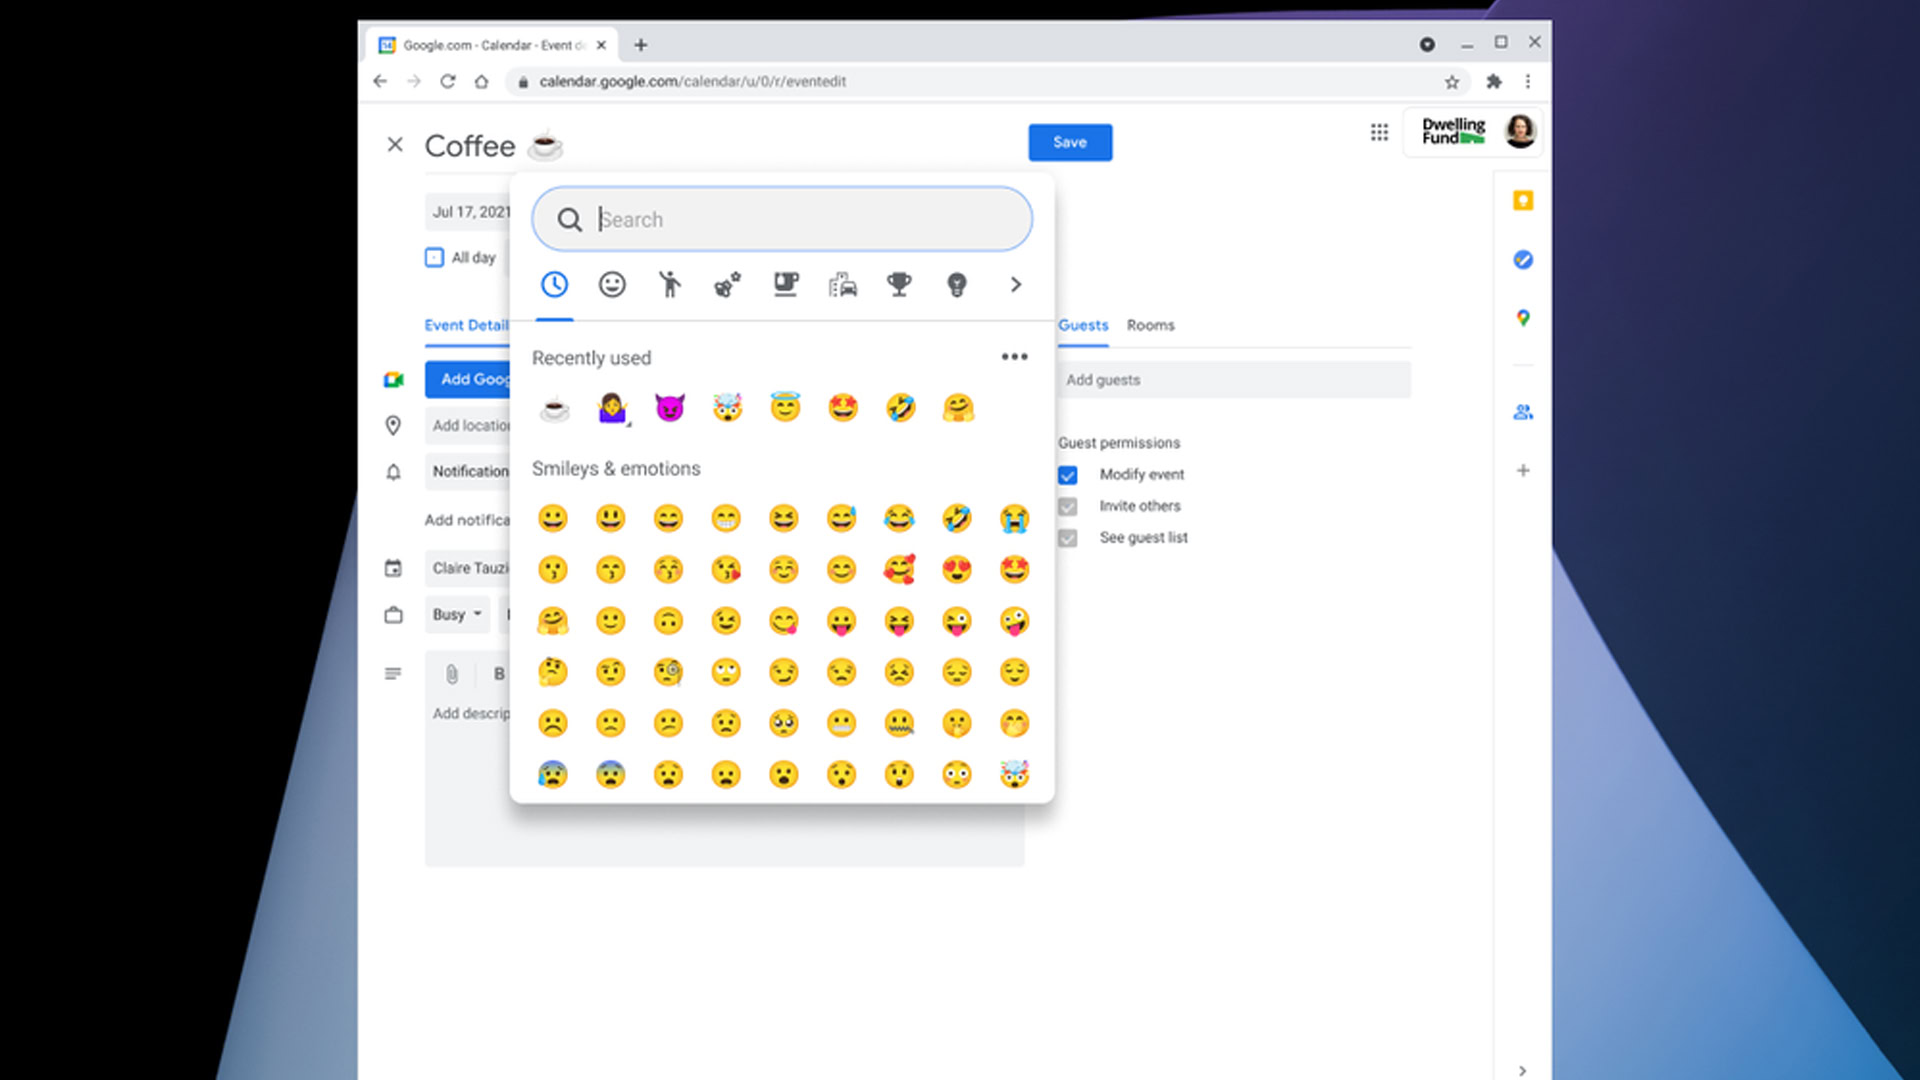Open the trophy Activities emoji category
This screenshot has width=1920, height=1080.
(899, 285)
